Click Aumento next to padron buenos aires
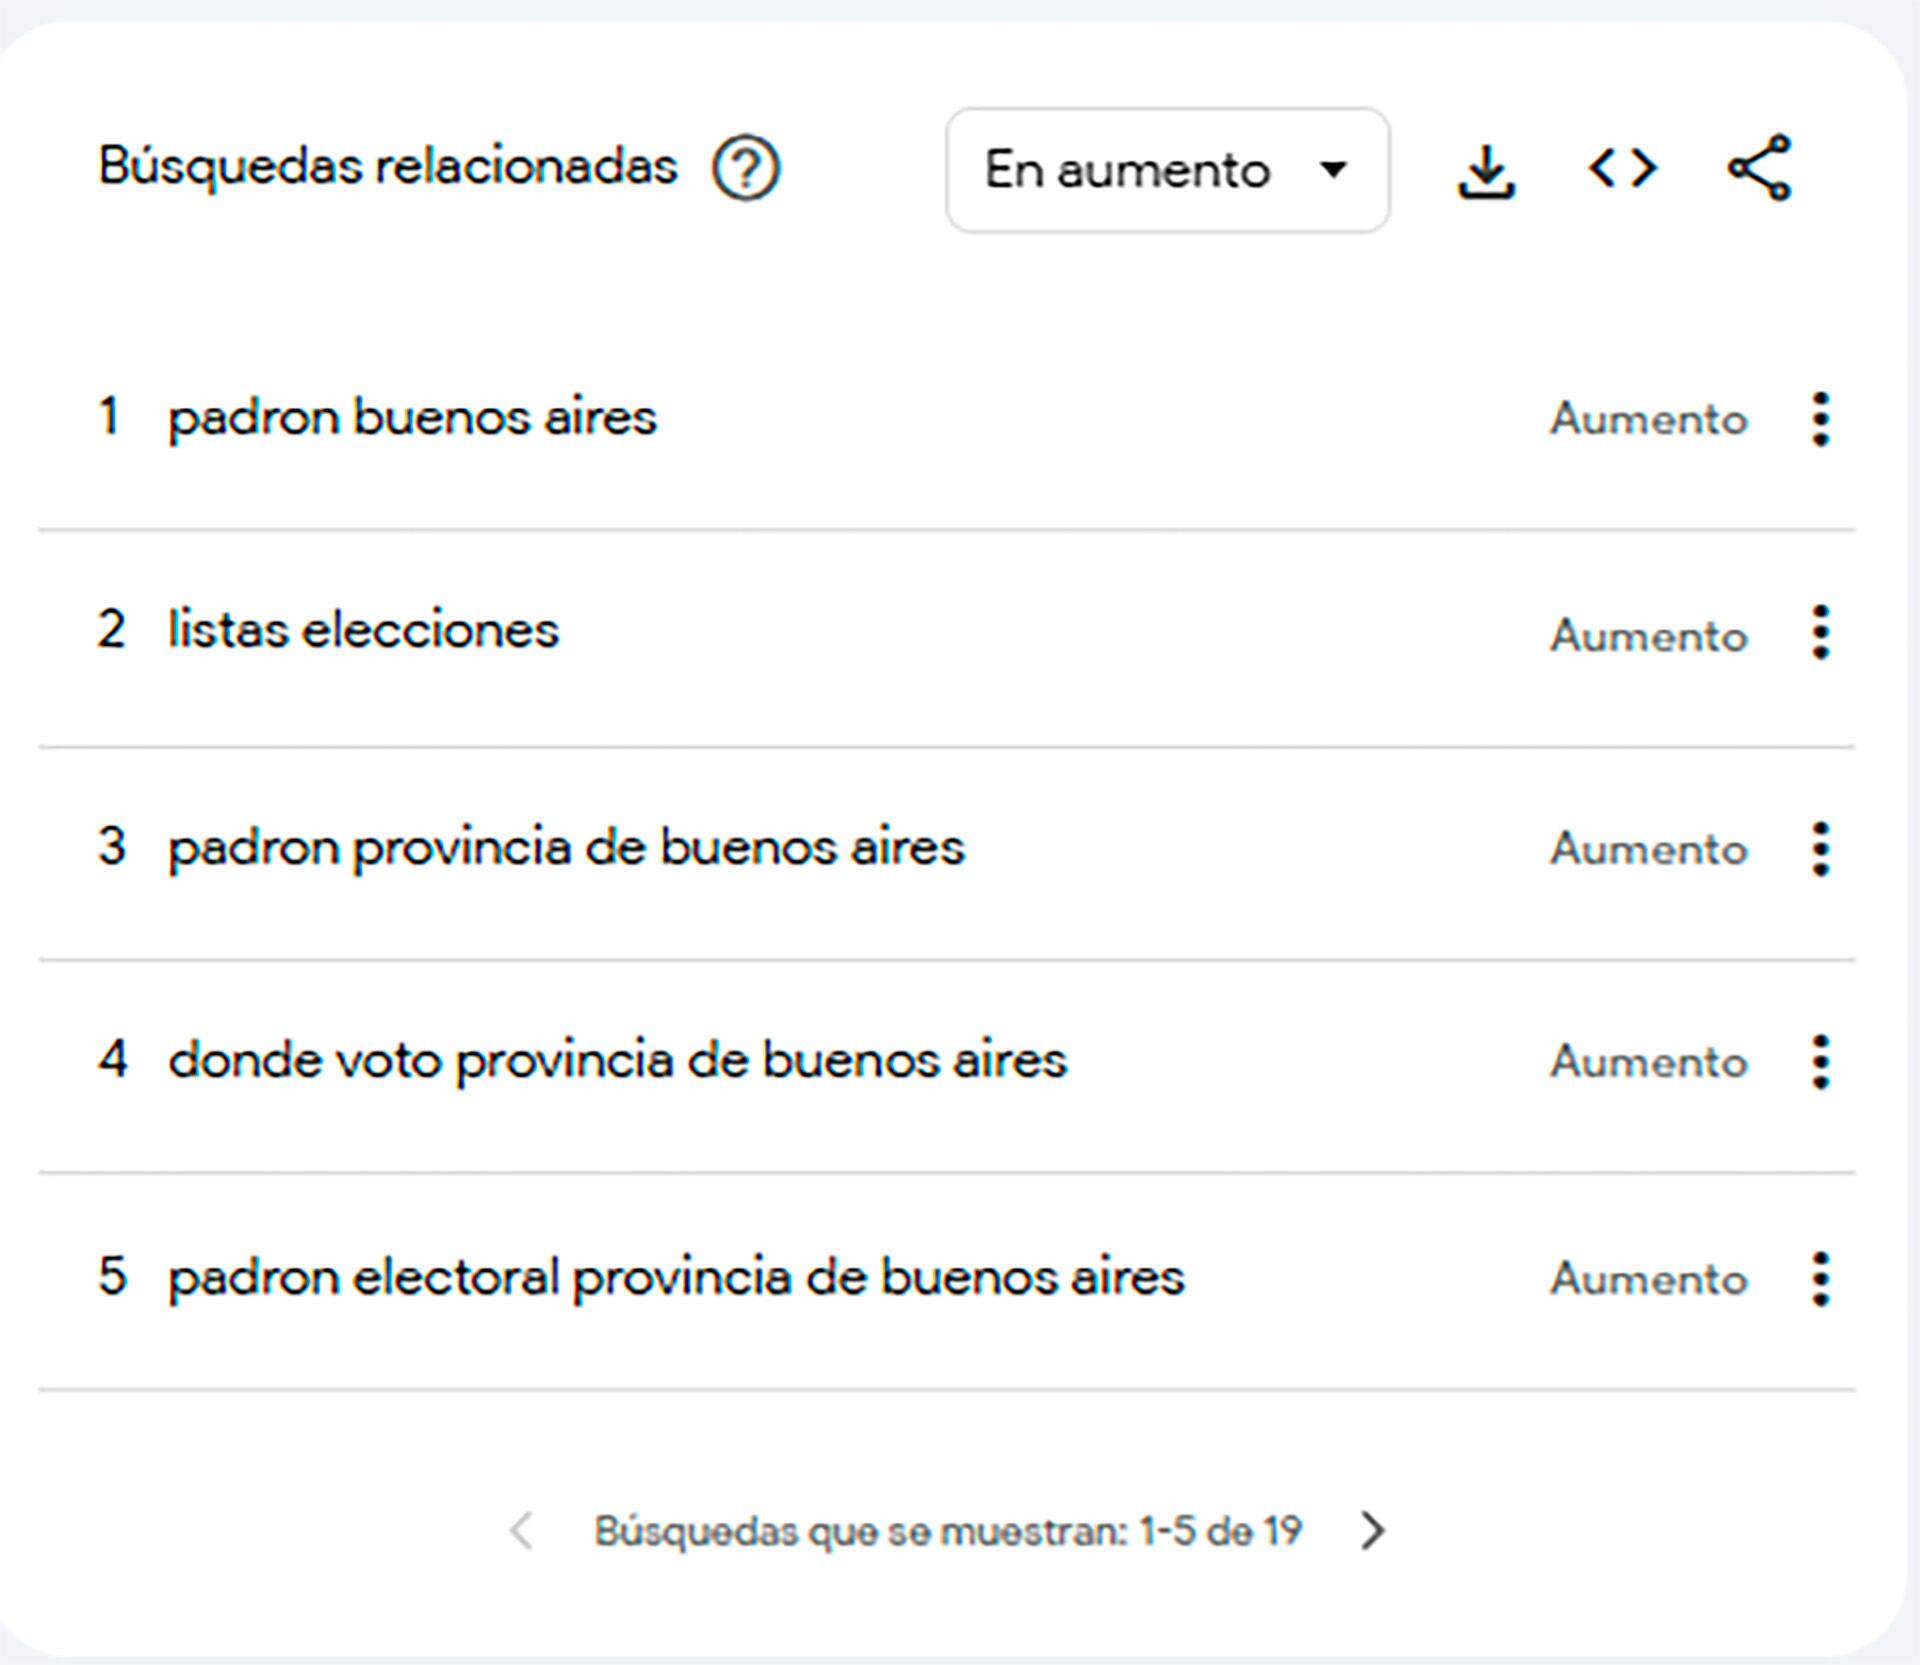 coord(1647,420)
